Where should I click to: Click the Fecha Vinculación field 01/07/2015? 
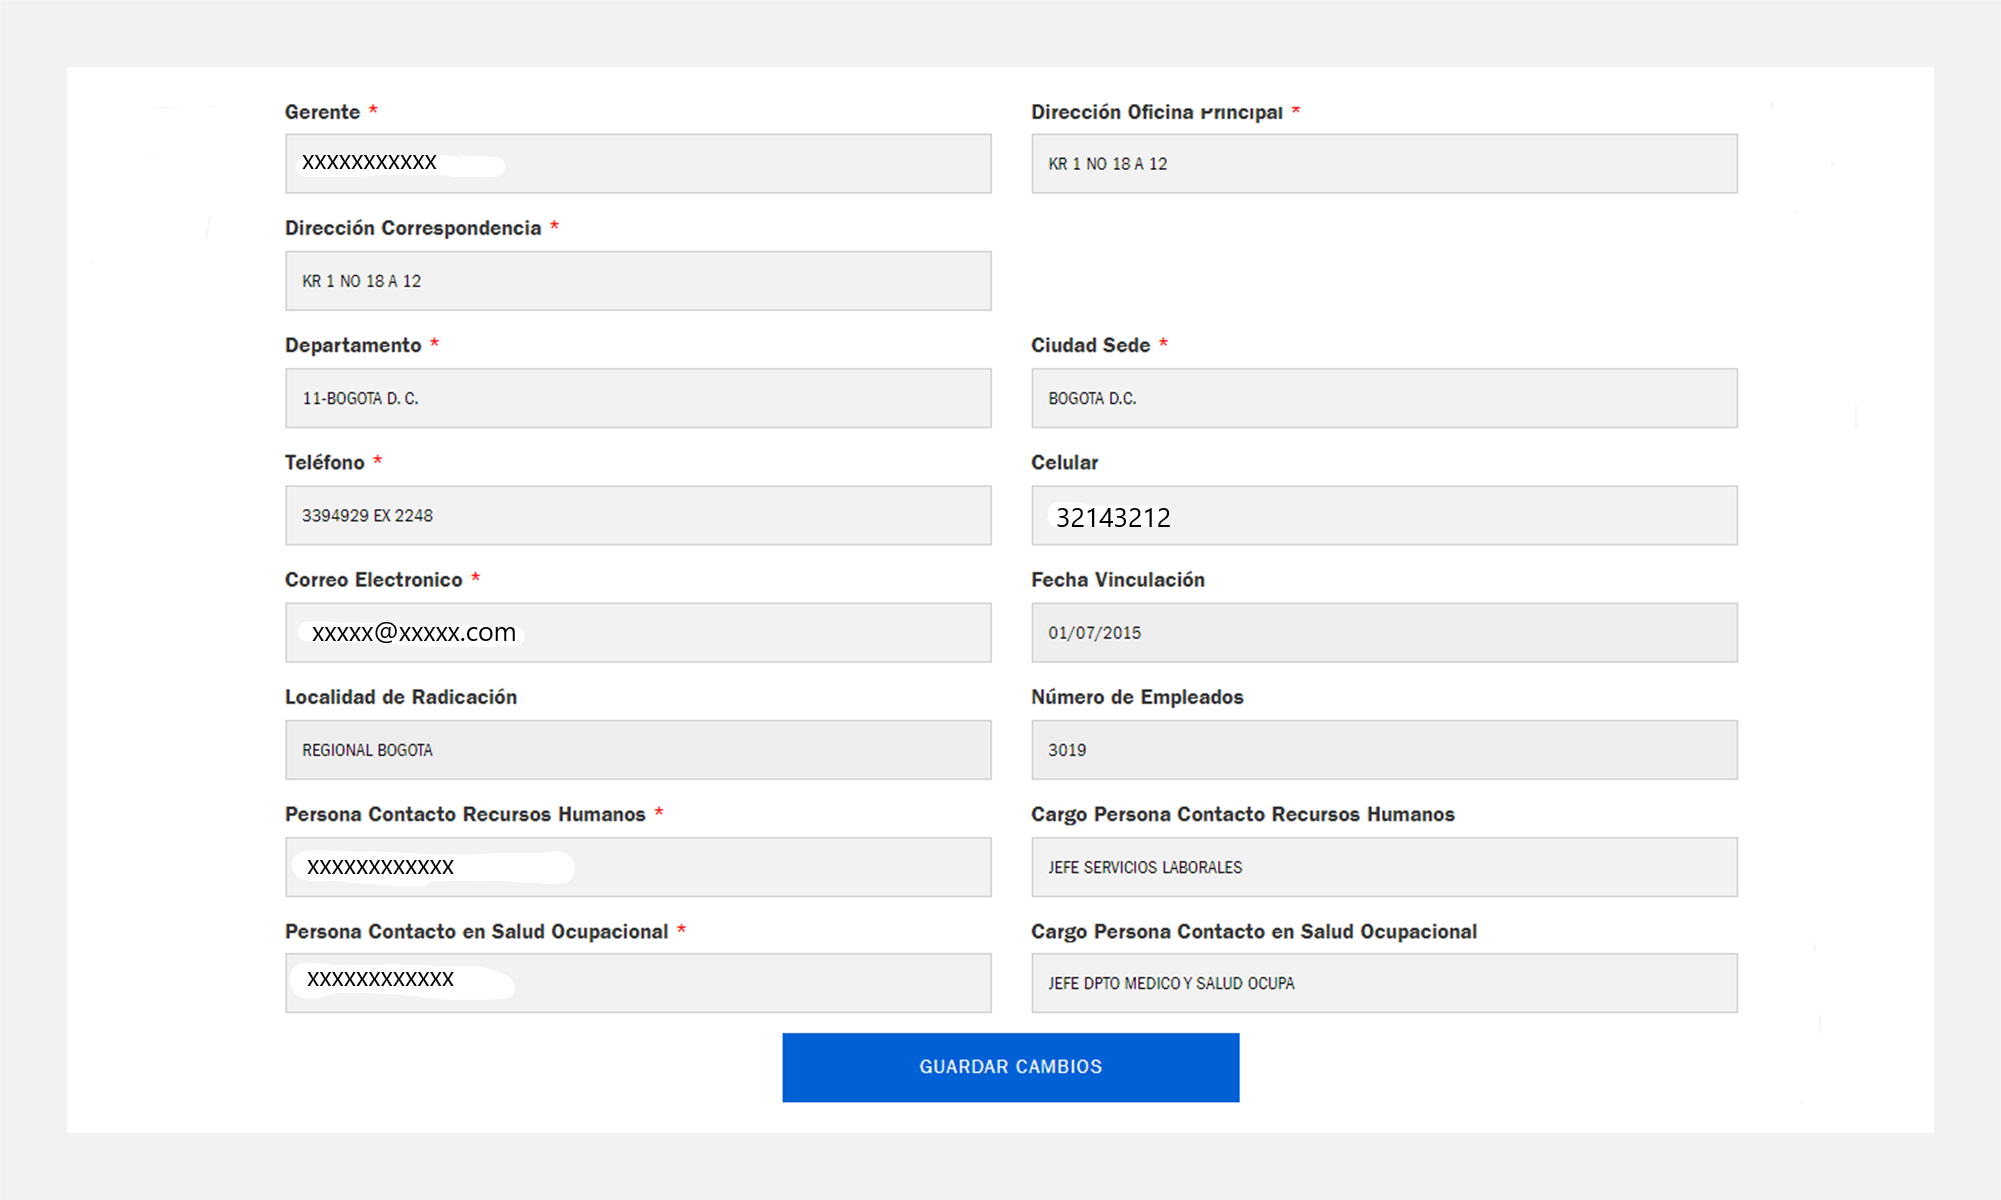coord(1384,632)
